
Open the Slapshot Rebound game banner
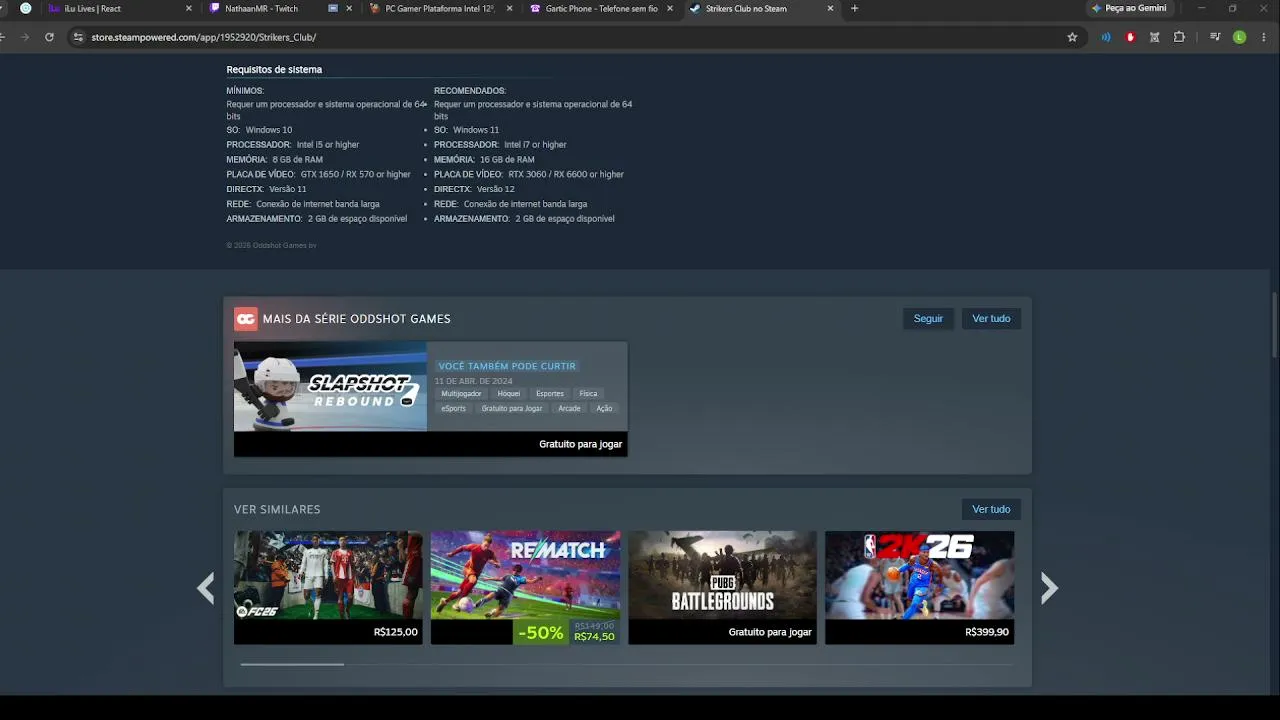330,386
